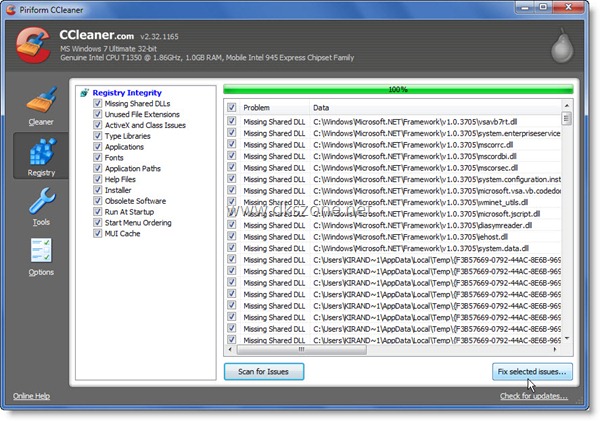Screen dimensions: 600x421
Task: Open the Tools wrench section
Action: 41,206
